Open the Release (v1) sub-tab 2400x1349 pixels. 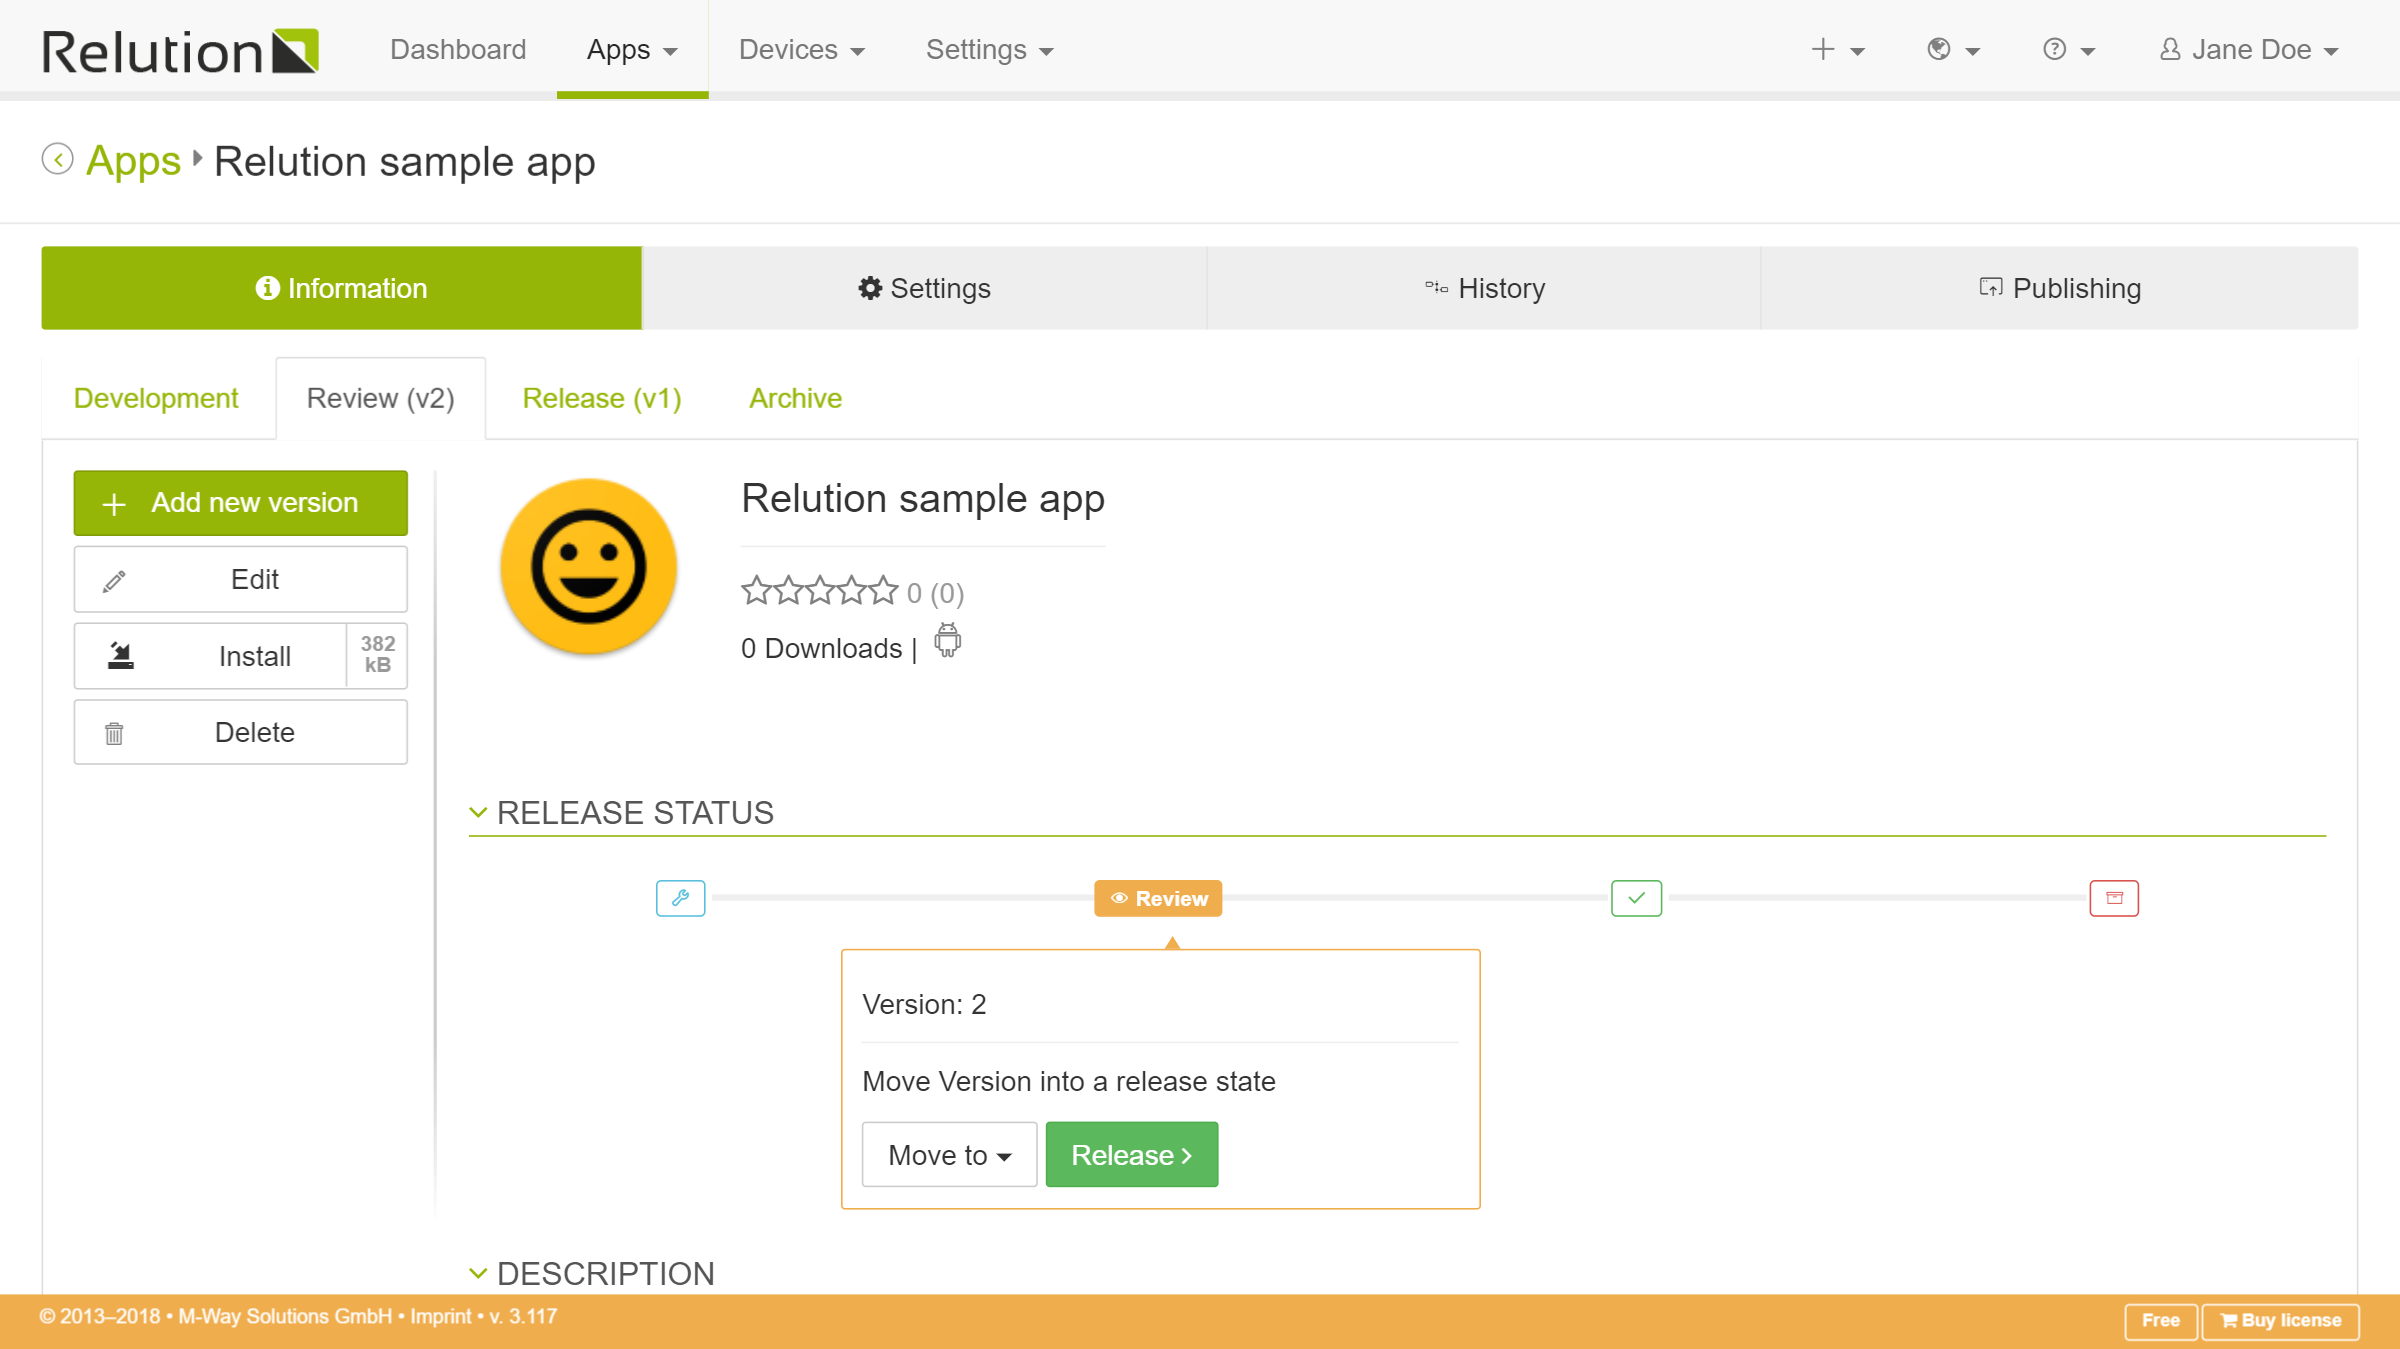tap(602, 398)
